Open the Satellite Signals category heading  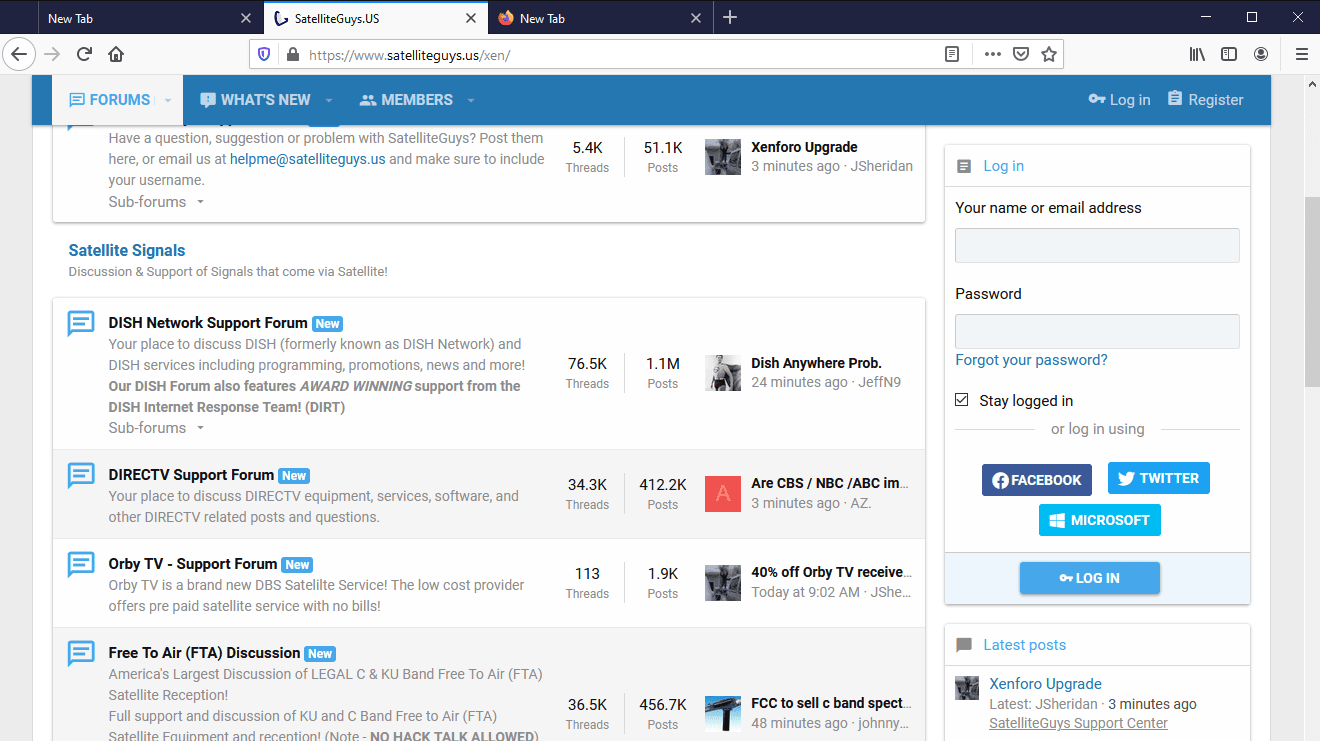tap(127, 251)
